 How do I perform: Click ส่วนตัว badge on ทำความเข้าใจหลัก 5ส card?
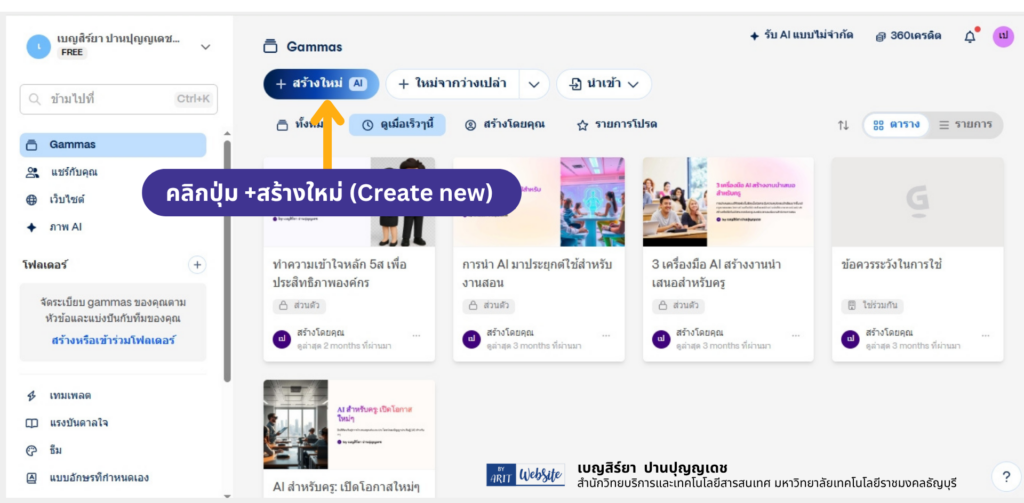coord(299,306)
